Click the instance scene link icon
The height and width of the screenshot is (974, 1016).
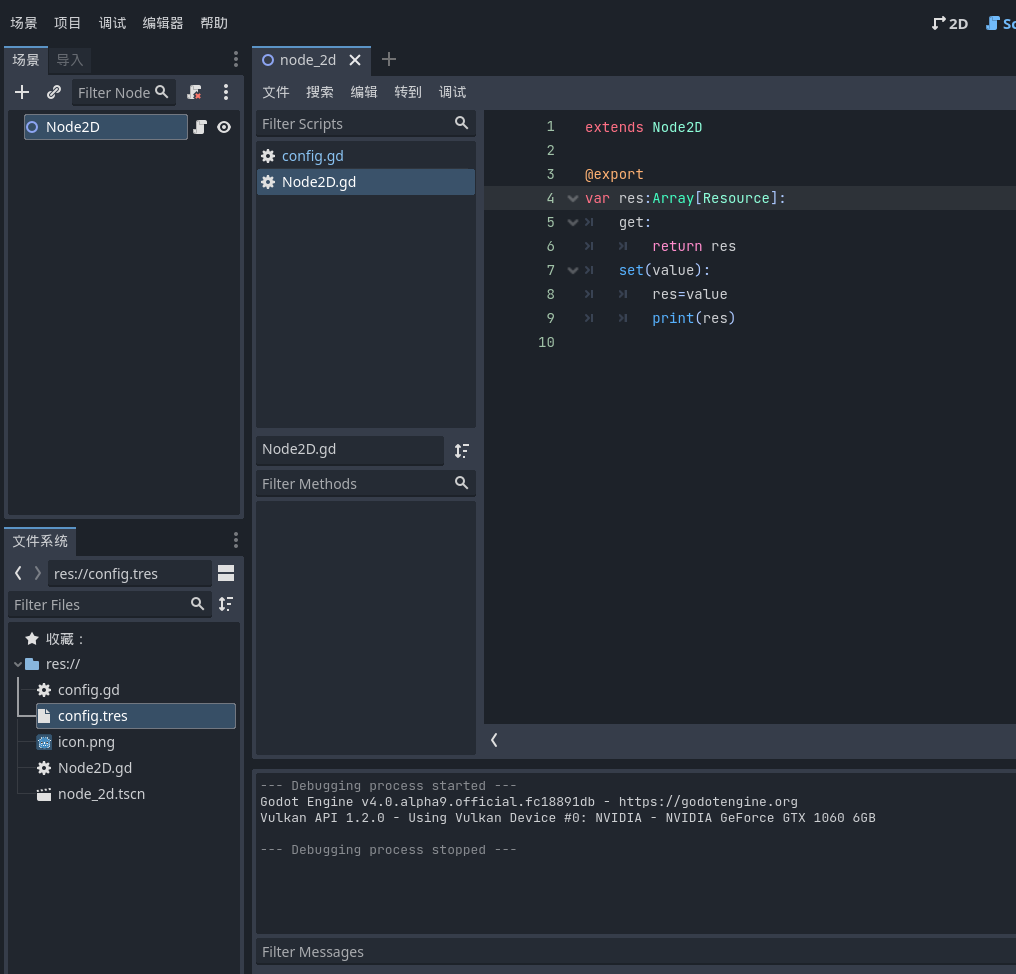pyautogui.click(x=54, y=93)
